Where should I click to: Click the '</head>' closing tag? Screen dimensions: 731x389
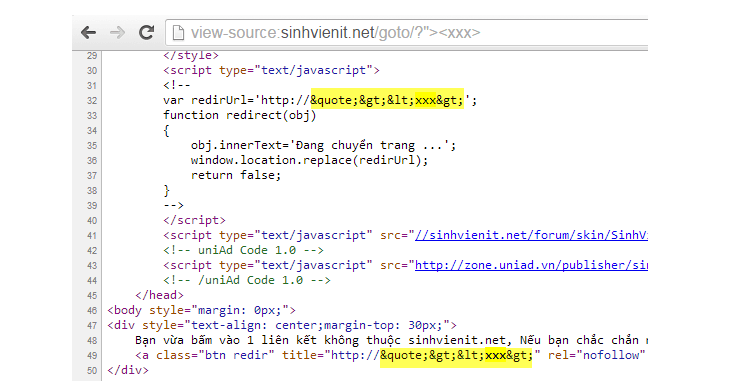[x=159, y=295]
